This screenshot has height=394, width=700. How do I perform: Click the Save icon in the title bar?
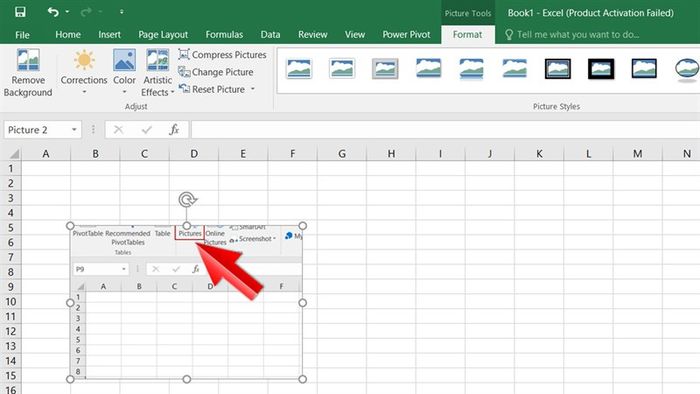click(x=20, y=12)
